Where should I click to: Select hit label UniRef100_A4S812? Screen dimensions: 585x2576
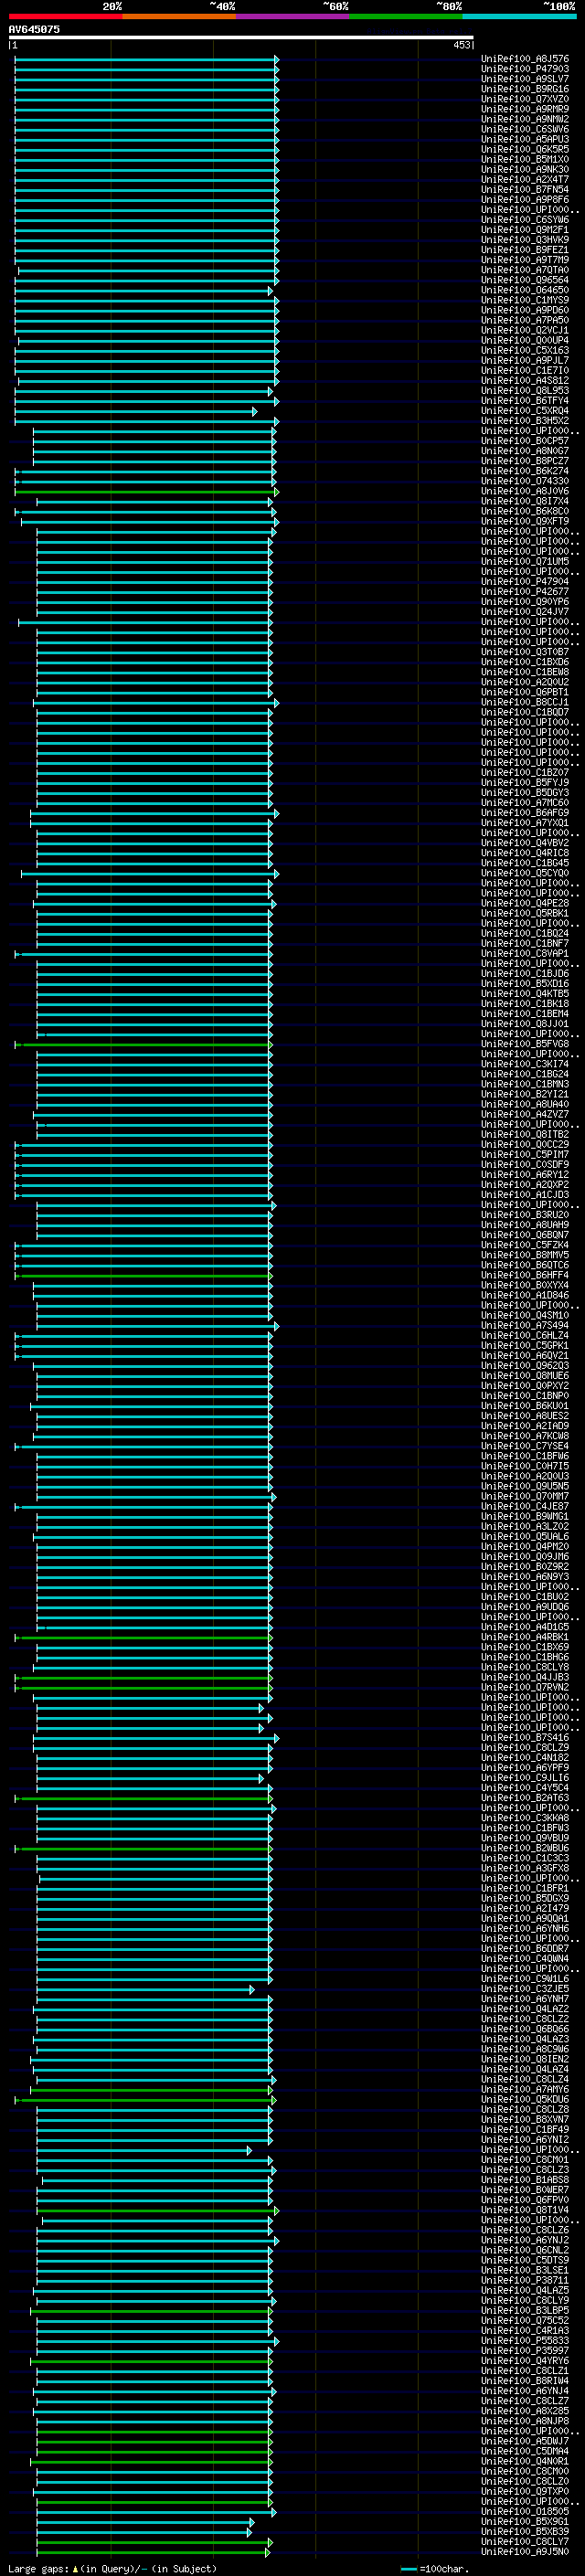[x=525, y=380]
